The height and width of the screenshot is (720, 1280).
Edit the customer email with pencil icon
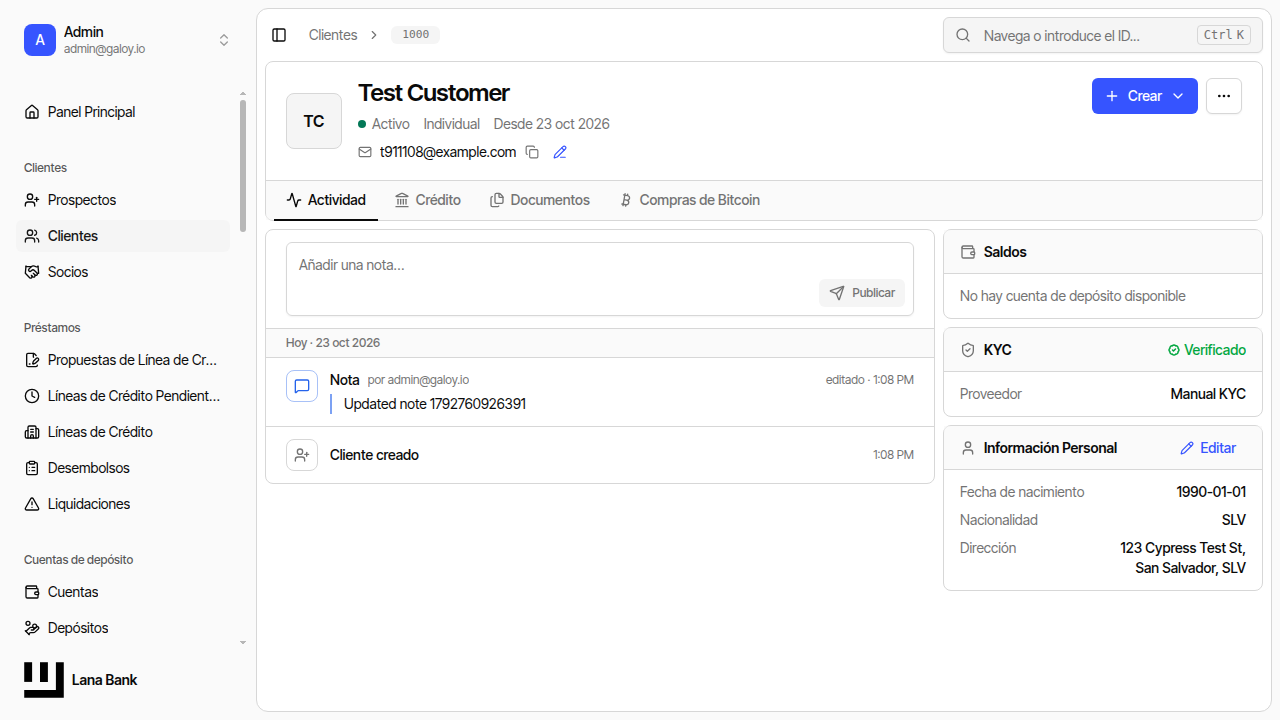560,152
